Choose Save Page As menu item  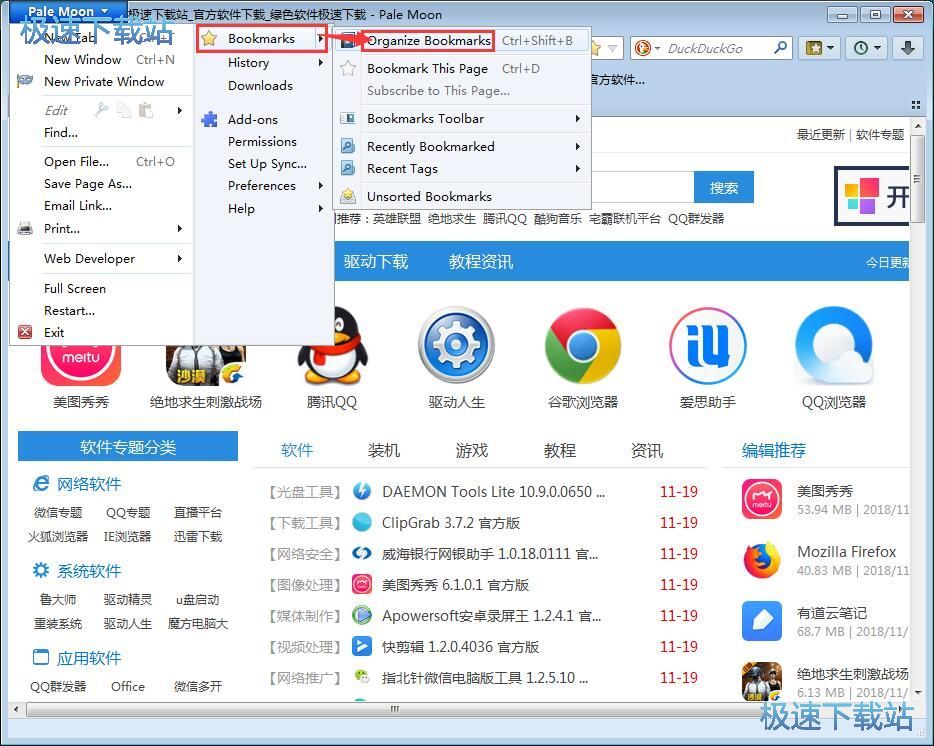click(x=88, y=184)
